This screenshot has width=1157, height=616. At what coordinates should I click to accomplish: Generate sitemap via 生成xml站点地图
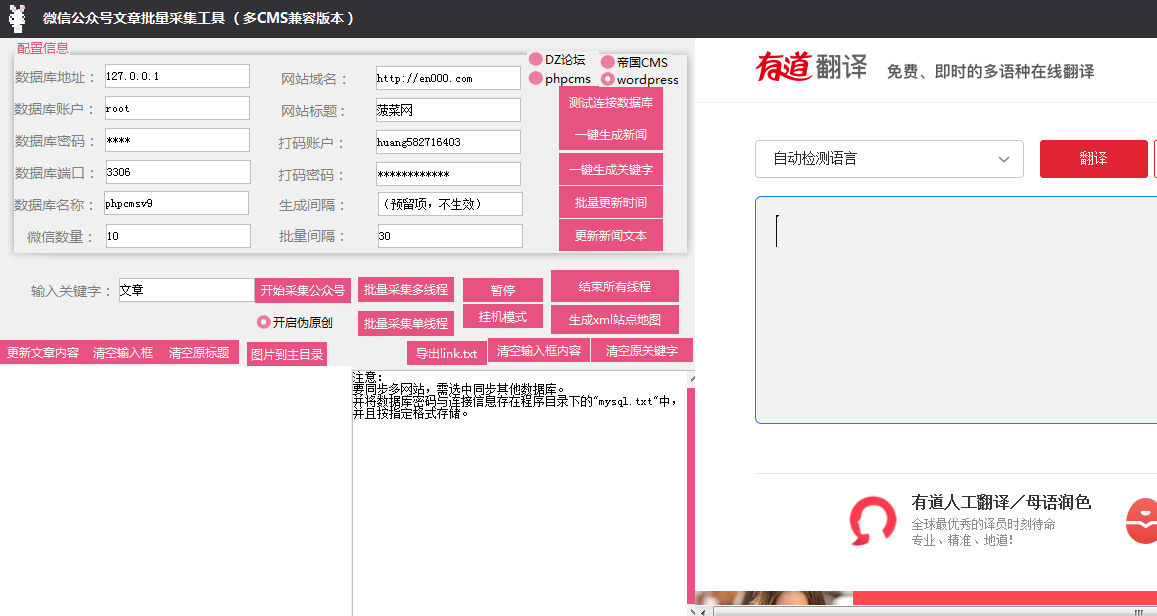(x=613, y=319)
